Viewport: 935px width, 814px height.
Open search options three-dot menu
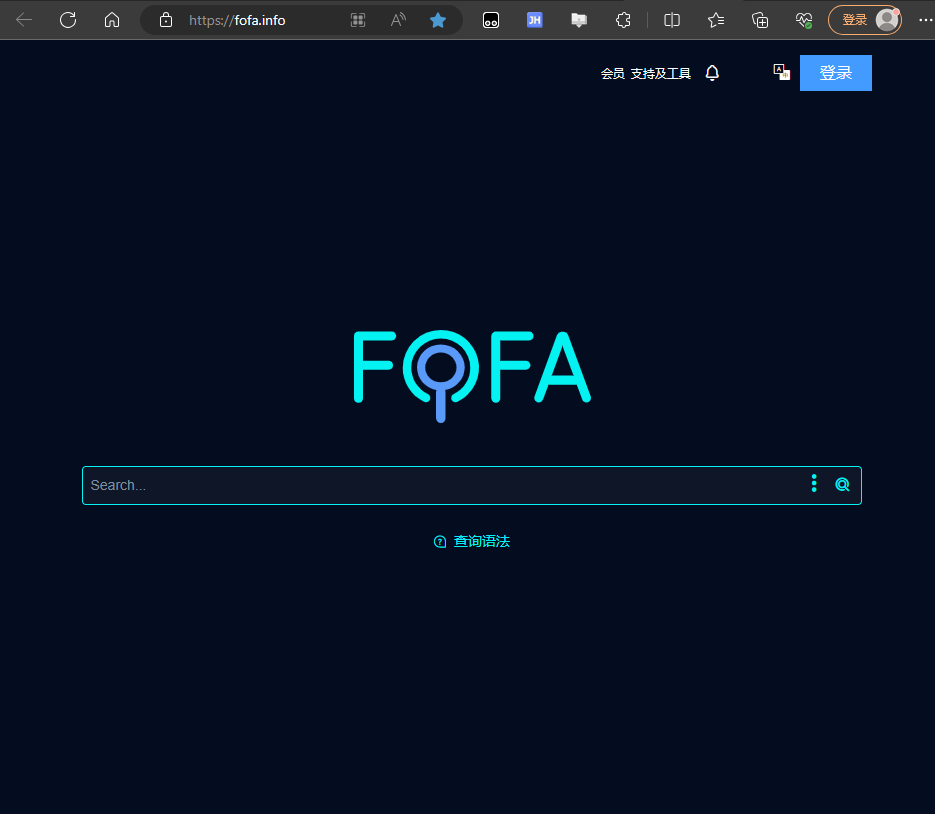tap(814, 484)
